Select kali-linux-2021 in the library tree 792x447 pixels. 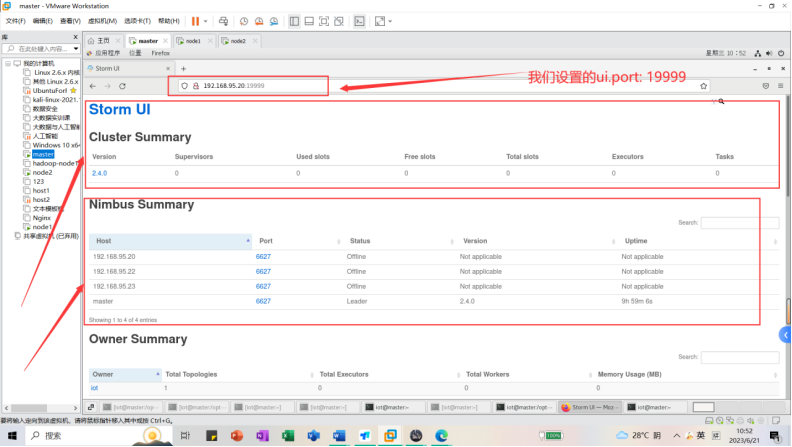[x=56, y=100]
